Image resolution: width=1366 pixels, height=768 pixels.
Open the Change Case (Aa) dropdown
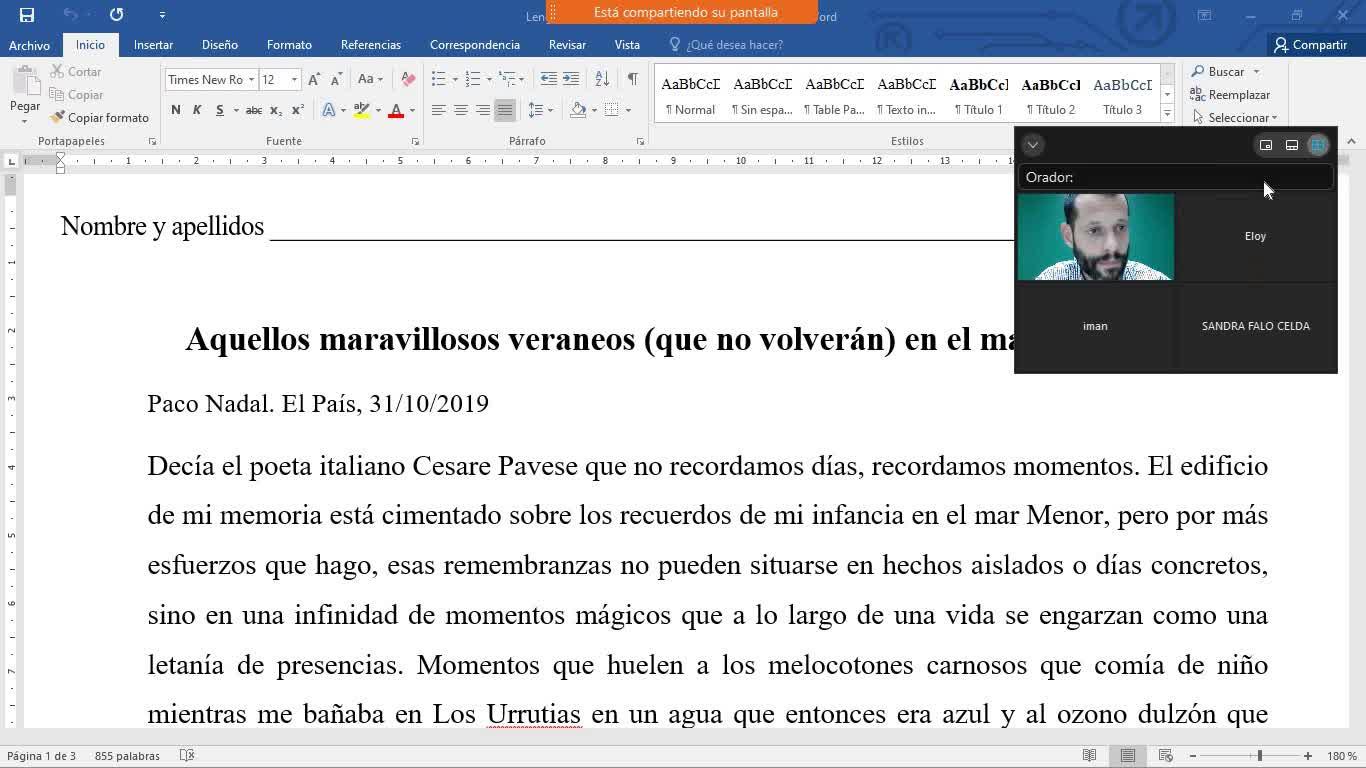click(x=371, y=79)
